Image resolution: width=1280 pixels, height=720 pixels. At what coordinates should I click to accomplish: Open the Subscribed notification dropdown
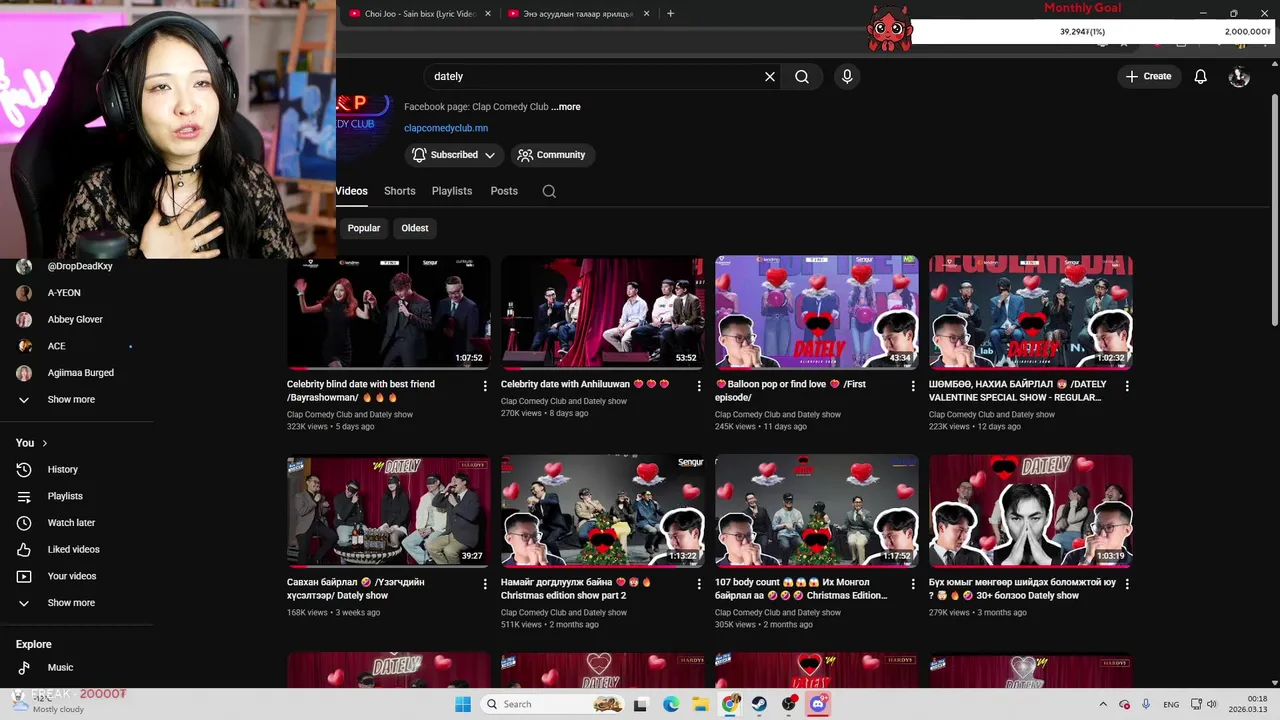pos(454,155)
